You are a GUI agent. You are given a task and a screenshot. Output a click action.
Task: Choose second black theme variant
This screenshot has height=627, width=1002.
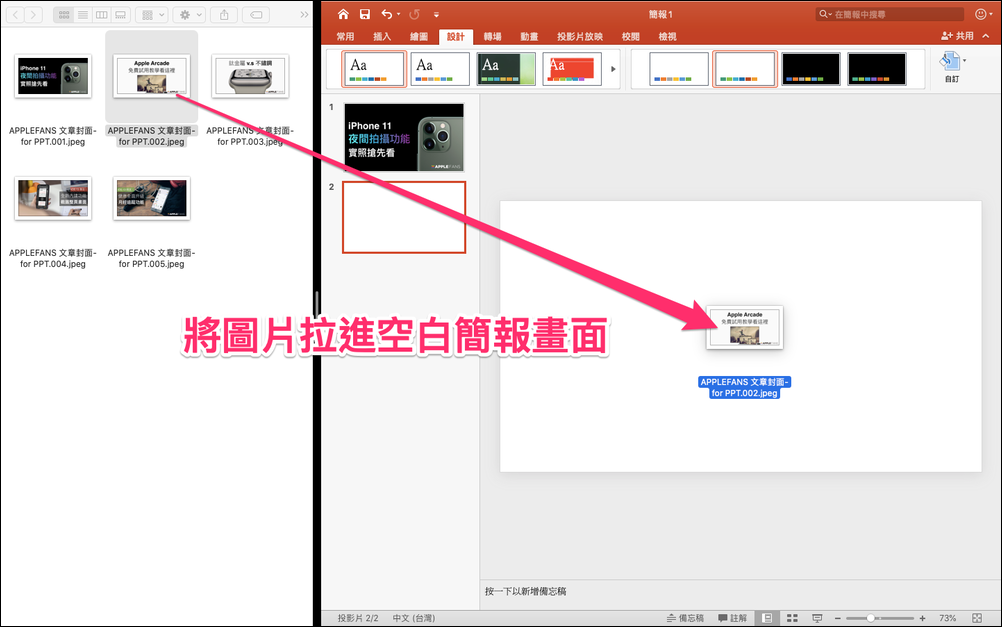point(877,69)
